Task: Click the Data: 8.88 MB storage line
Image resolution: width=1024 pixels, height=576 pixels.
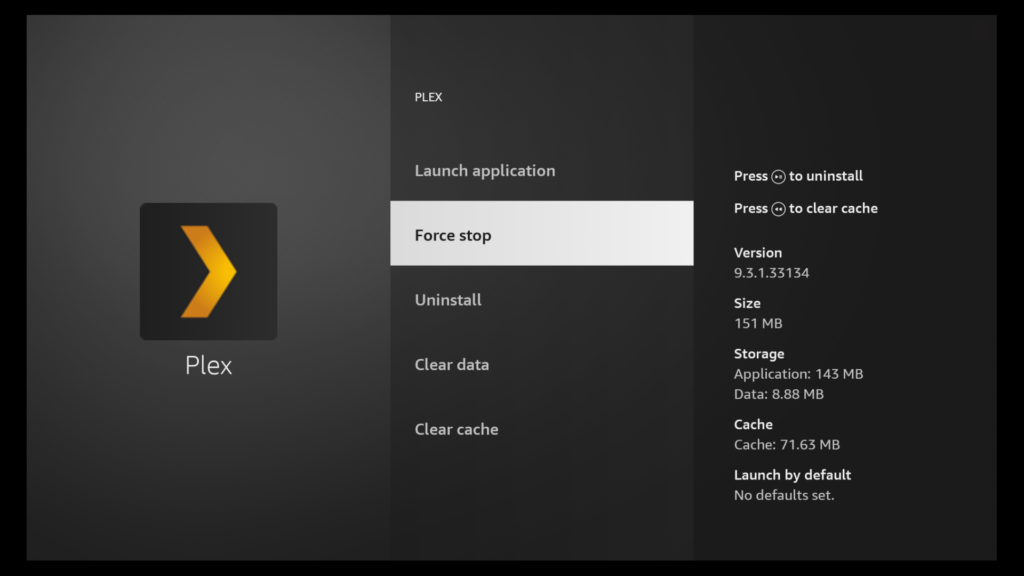Action: tap(778, 394)
